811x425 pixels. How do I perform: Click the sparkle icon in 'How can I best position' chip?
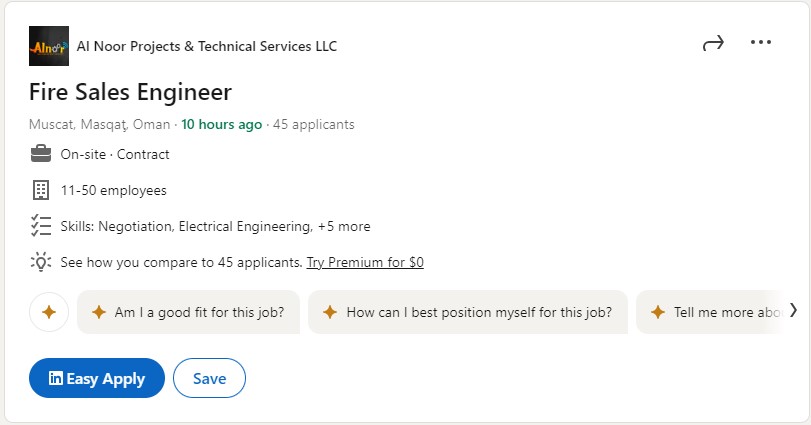click(x=330, y=312)
